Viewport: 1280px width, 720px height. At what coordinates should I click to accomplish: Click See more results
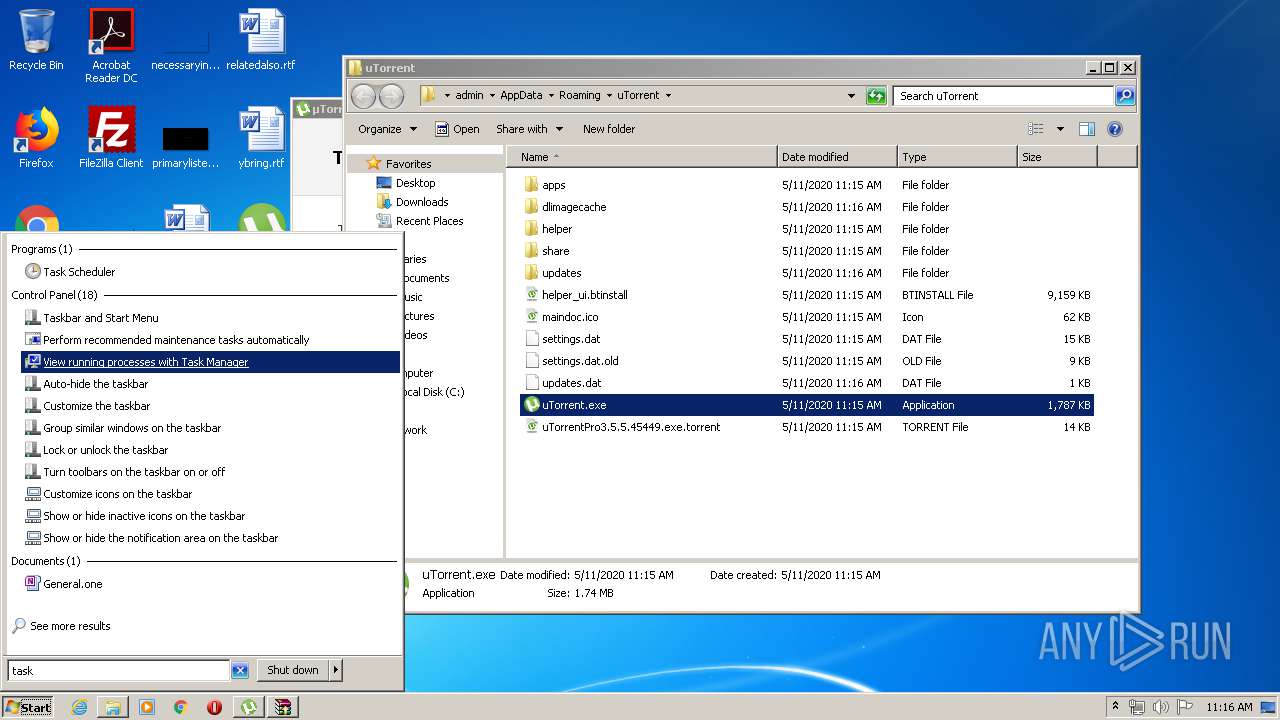tap(61, 626)
